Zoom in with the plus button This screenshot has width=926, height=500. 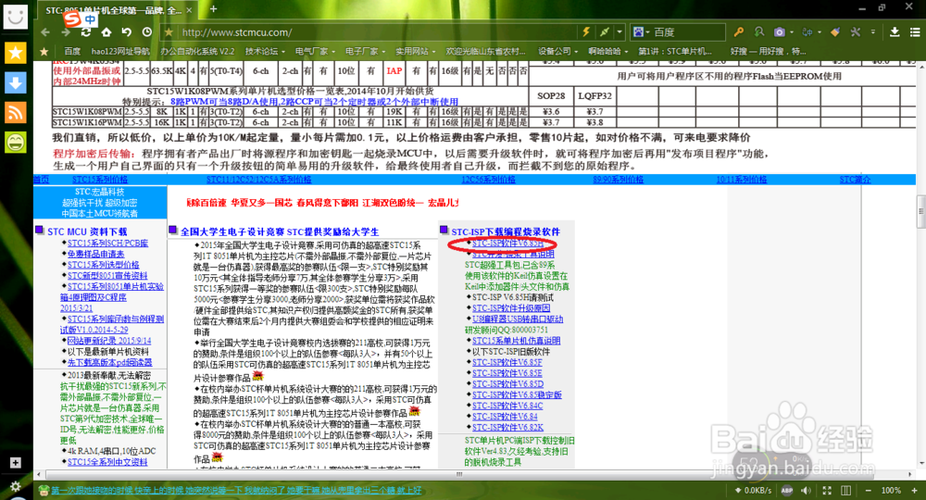pos(915,490)
